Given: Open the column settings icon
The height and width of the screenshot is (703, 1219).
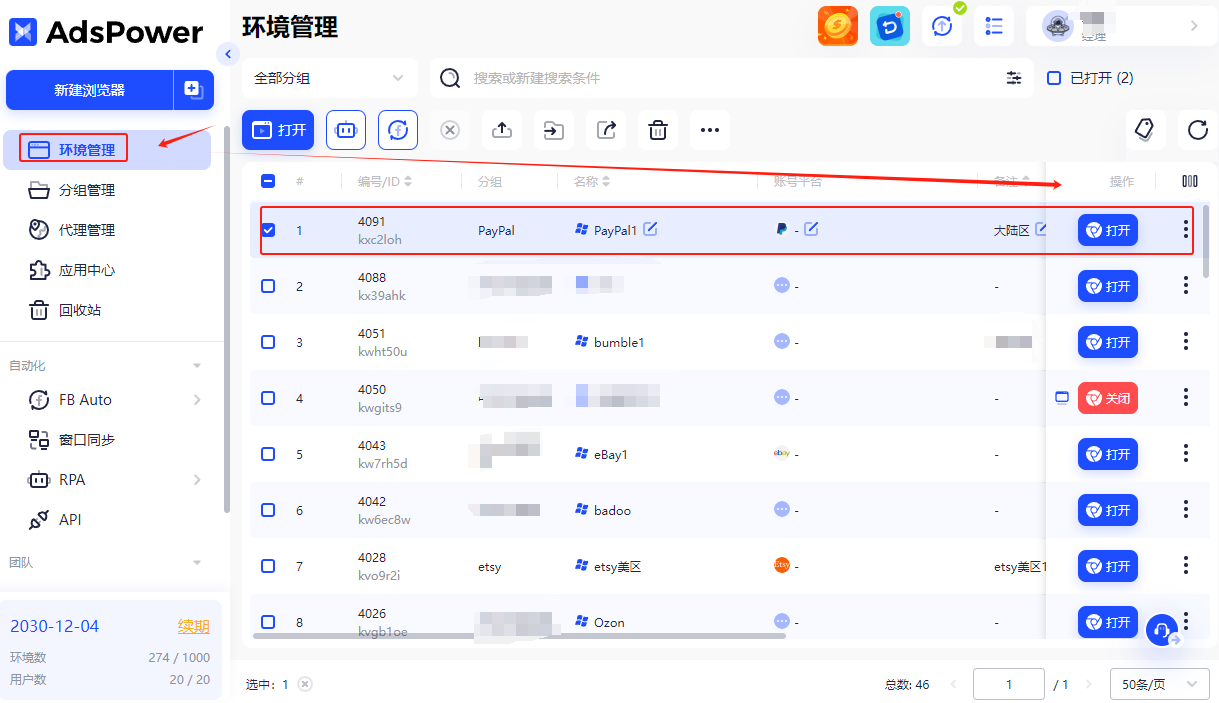Looking at the screenshot, I should coord(1190,181).
